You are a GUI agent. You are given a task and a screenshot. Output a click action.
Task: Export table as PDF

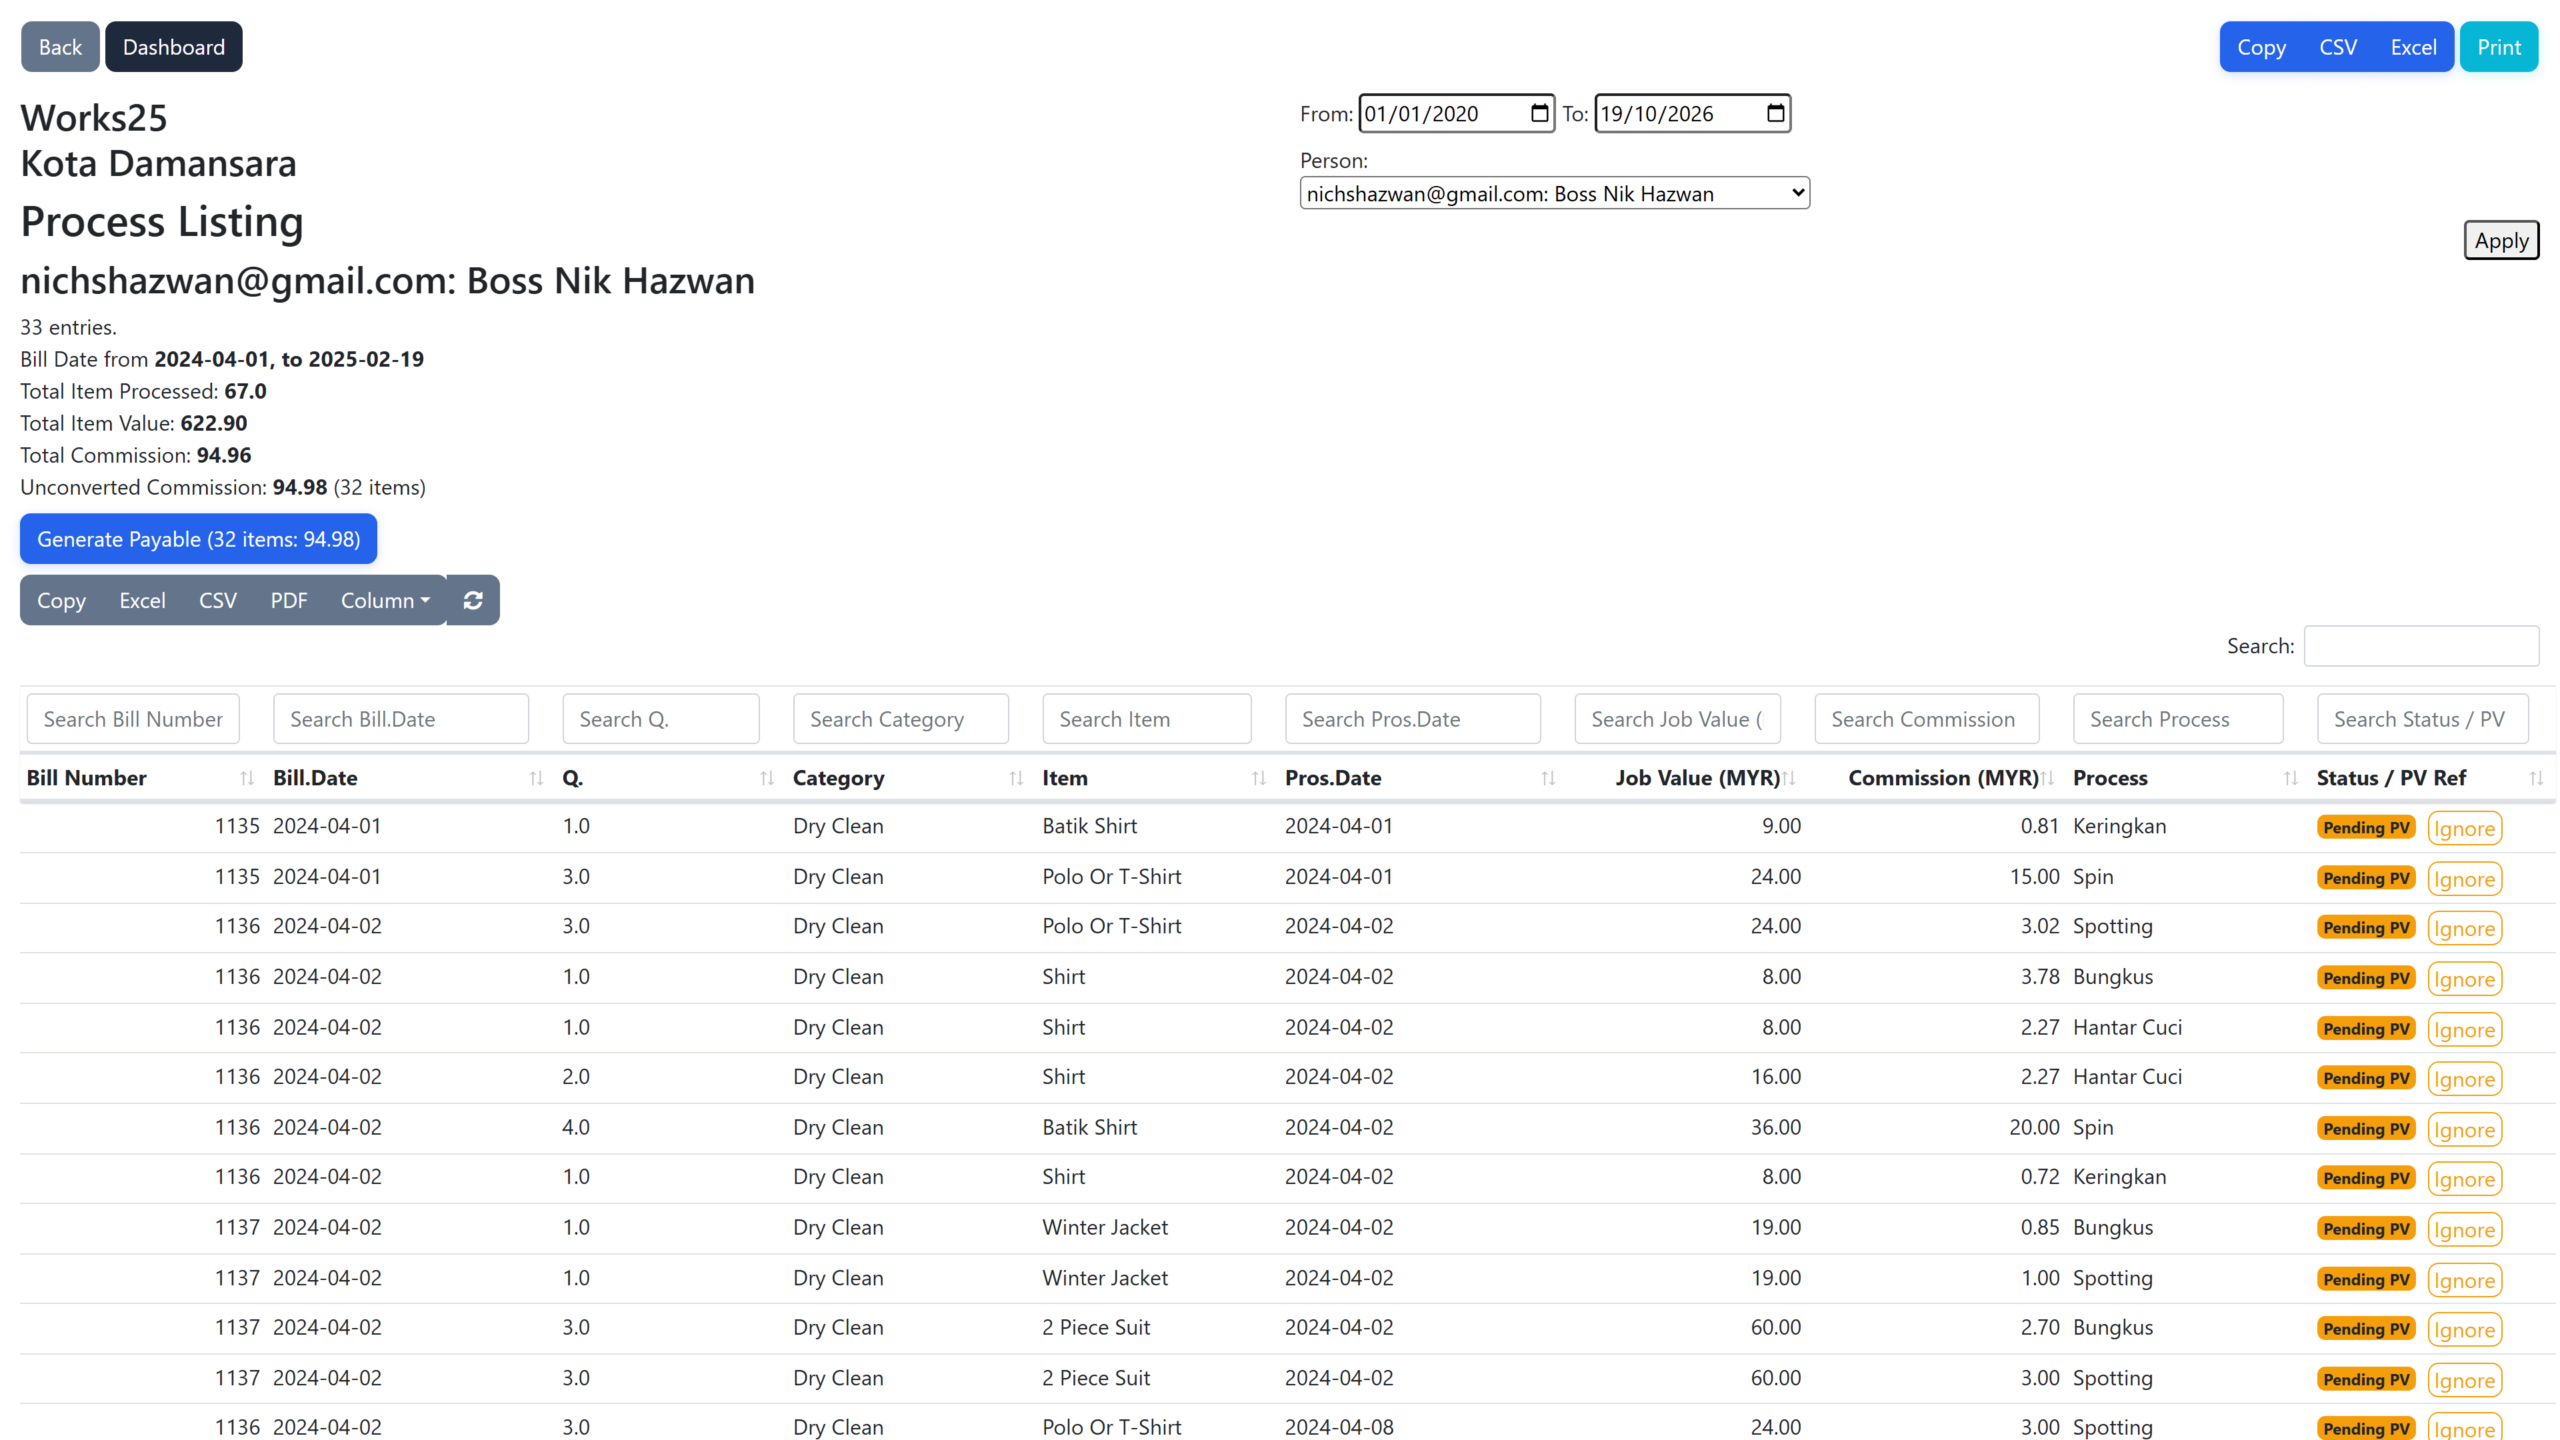click(x=289, y=600)
